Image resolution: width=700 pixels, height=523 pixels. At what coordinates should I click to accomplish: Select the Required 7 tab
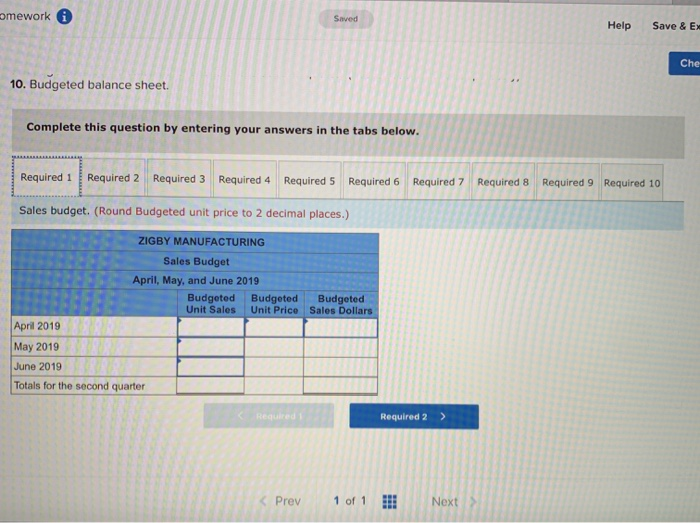tap(438, 182)
